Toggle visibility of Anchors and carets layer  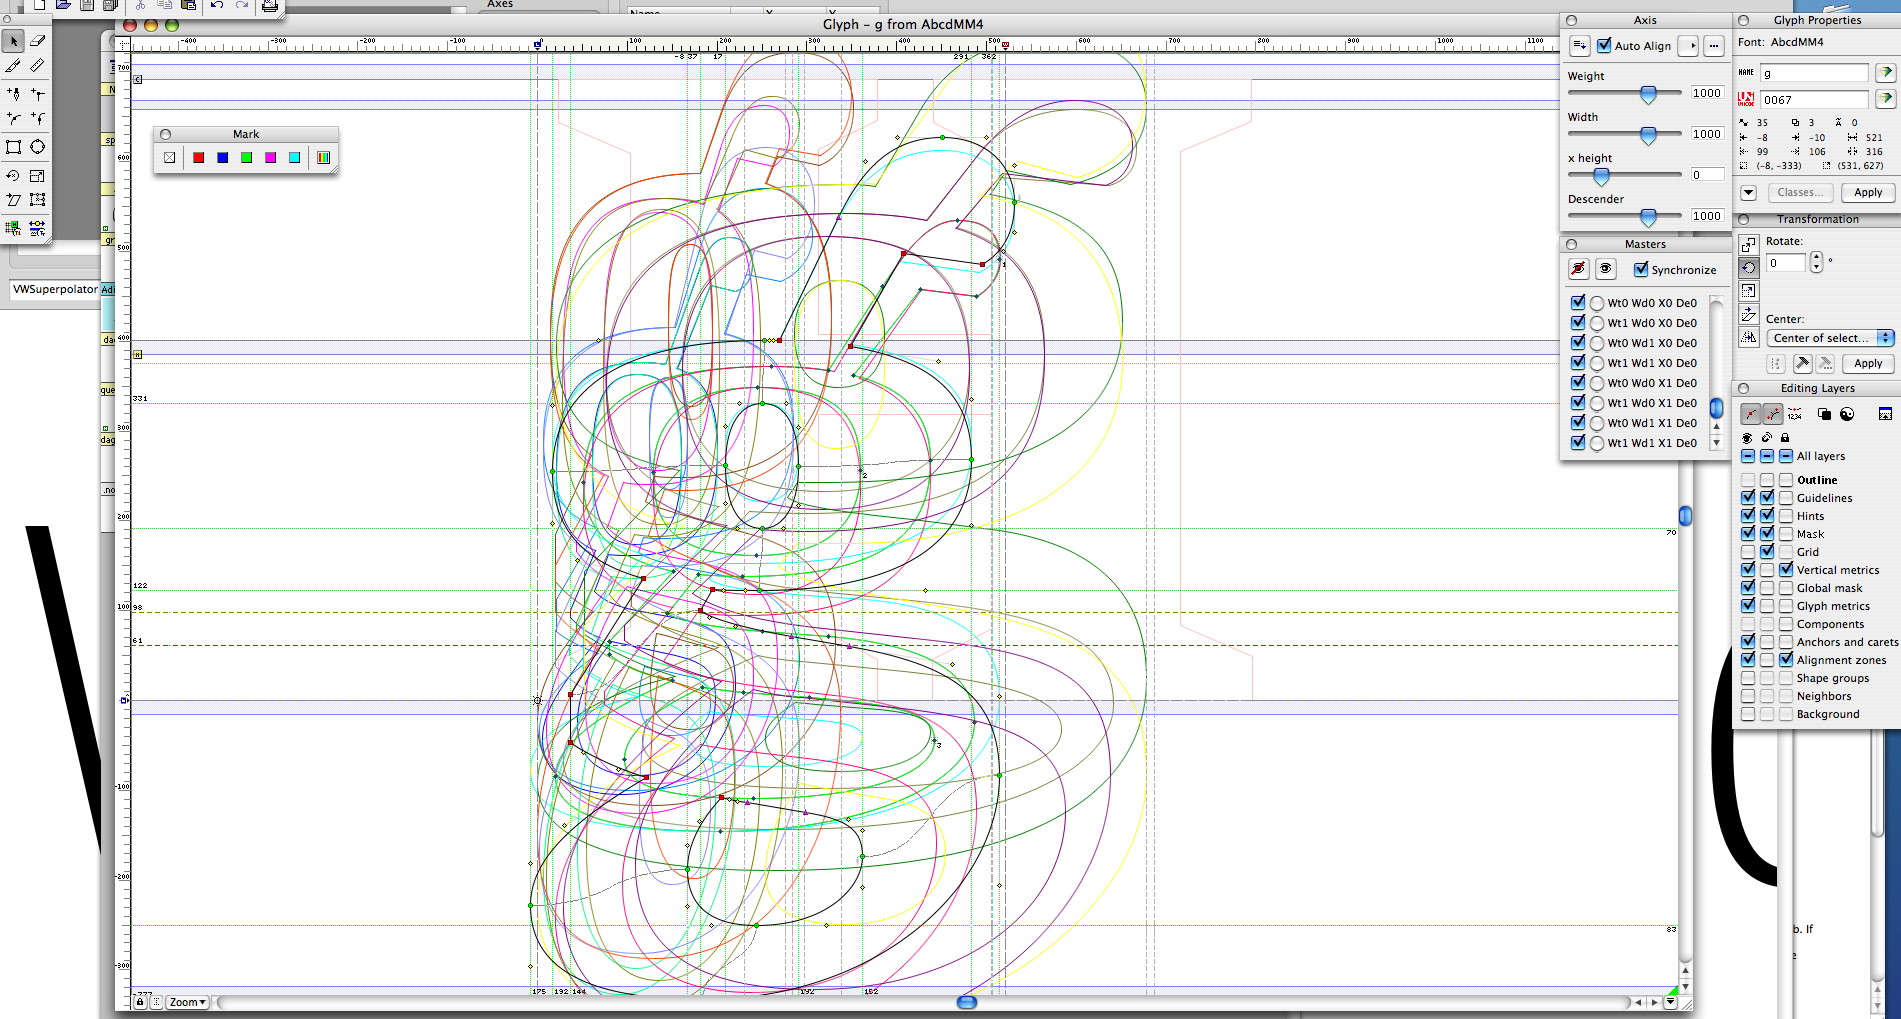[1748, 641]
